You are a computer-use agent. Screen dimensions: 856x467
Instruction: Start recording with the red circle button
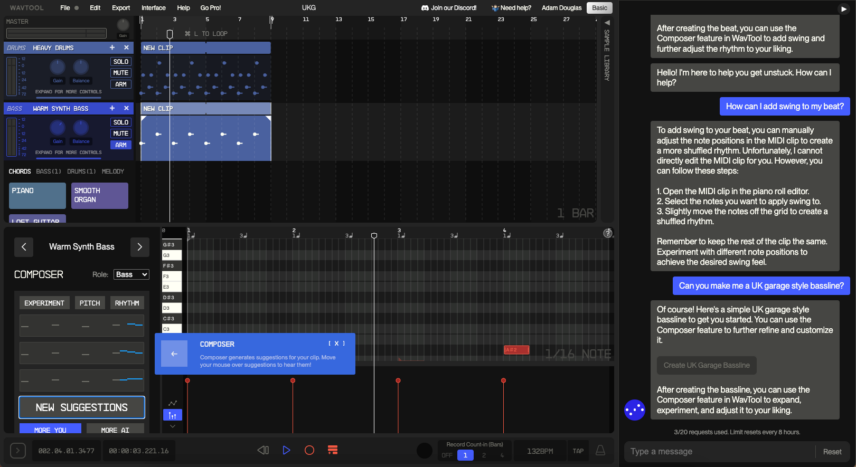(x=309, y=450)
